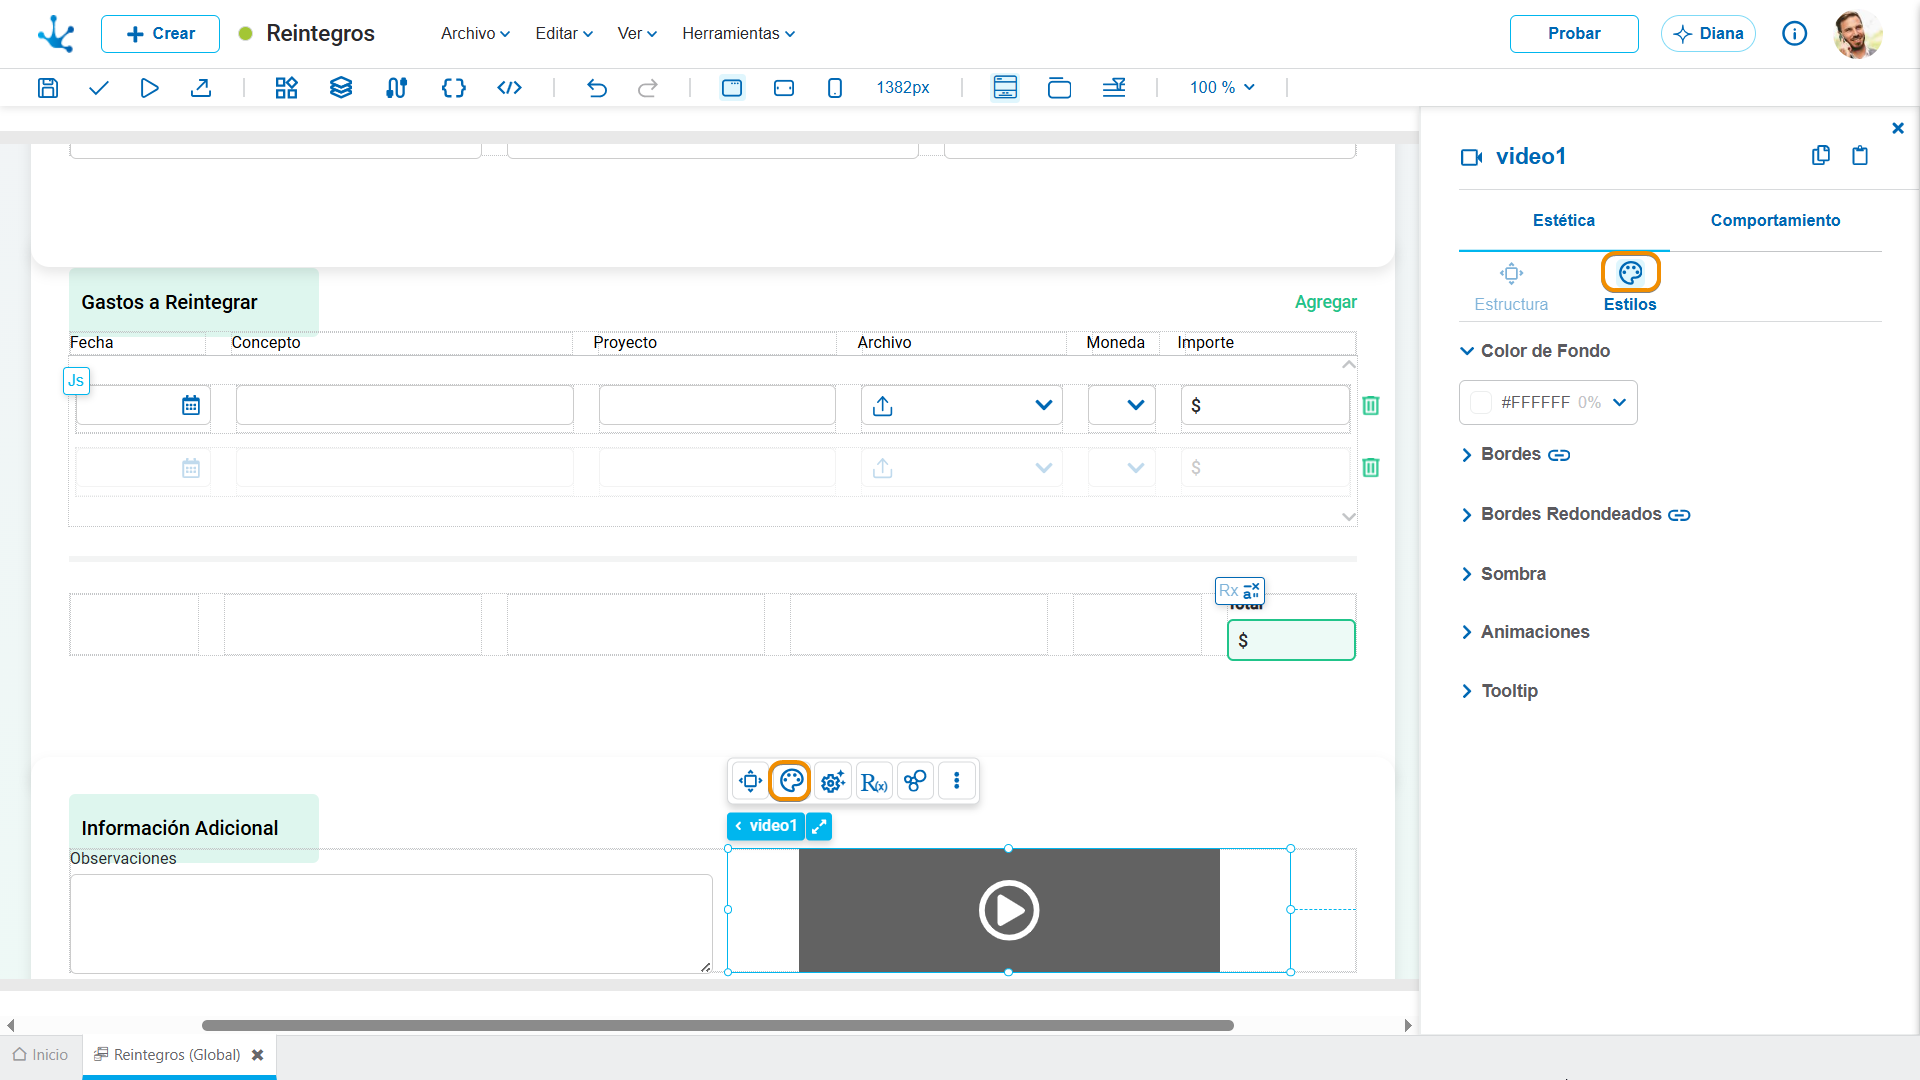Collapse the Color de Fondo section
Image resolution: width=1920 pixels, height=1080 pixels.
1535,351
